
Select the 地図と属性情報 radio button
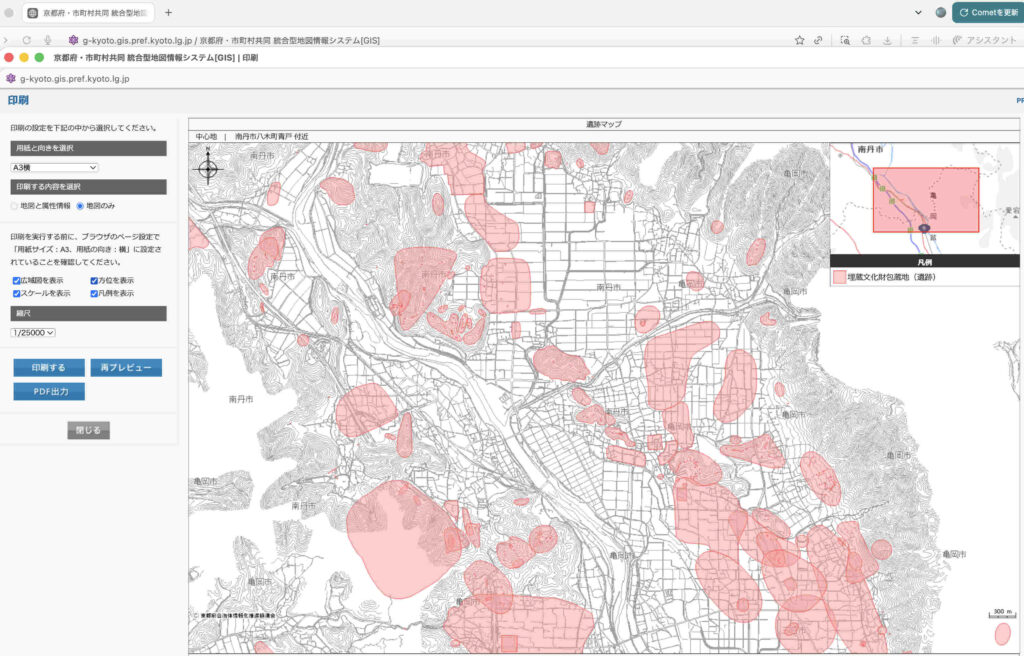[14, 206]
